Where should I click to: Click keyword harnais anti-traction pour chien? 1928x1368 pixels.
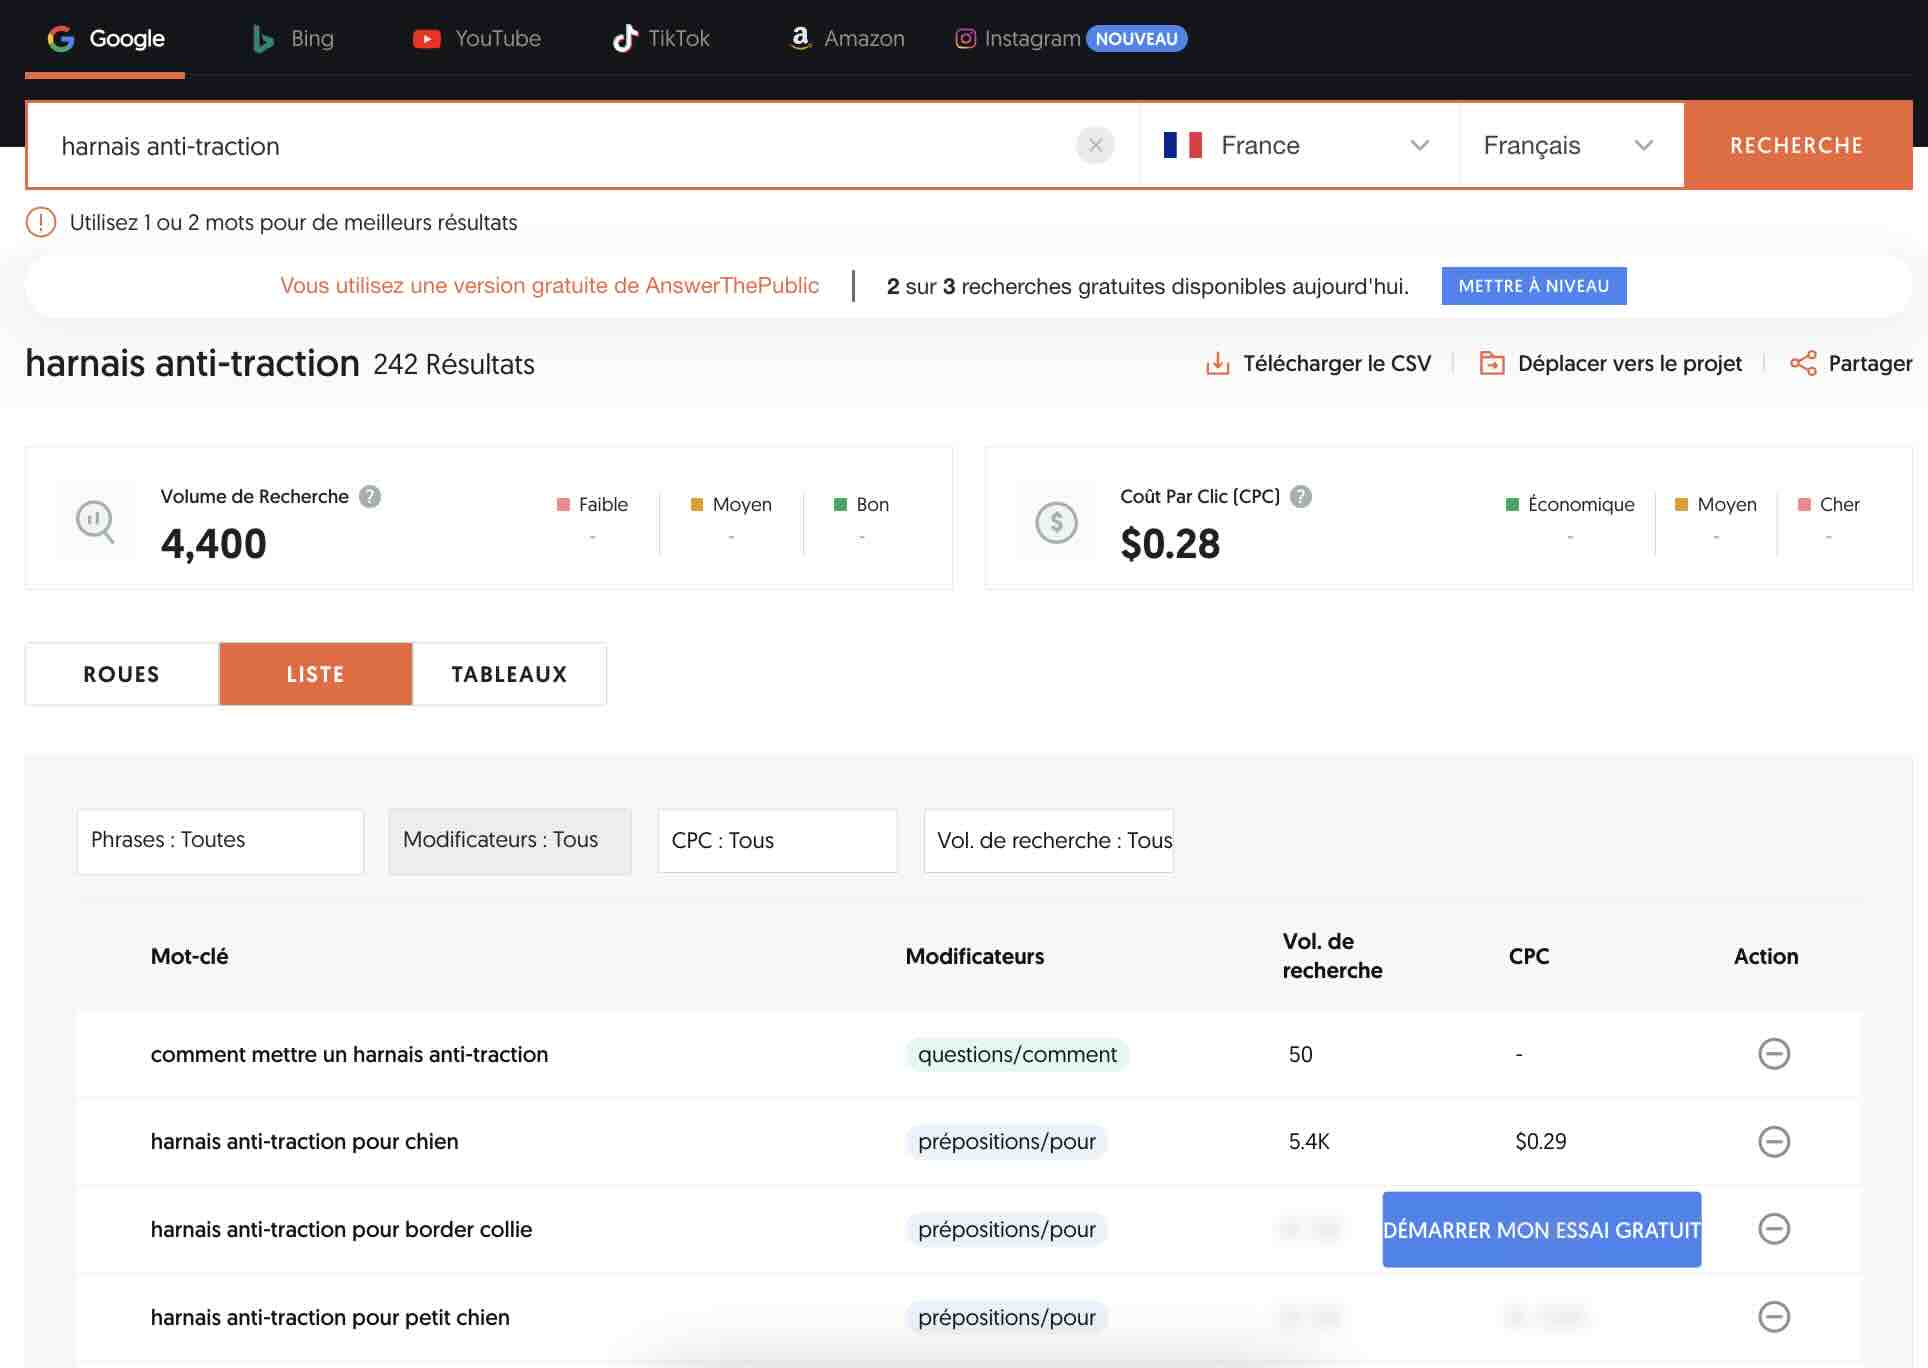(x=304, y=1142)
